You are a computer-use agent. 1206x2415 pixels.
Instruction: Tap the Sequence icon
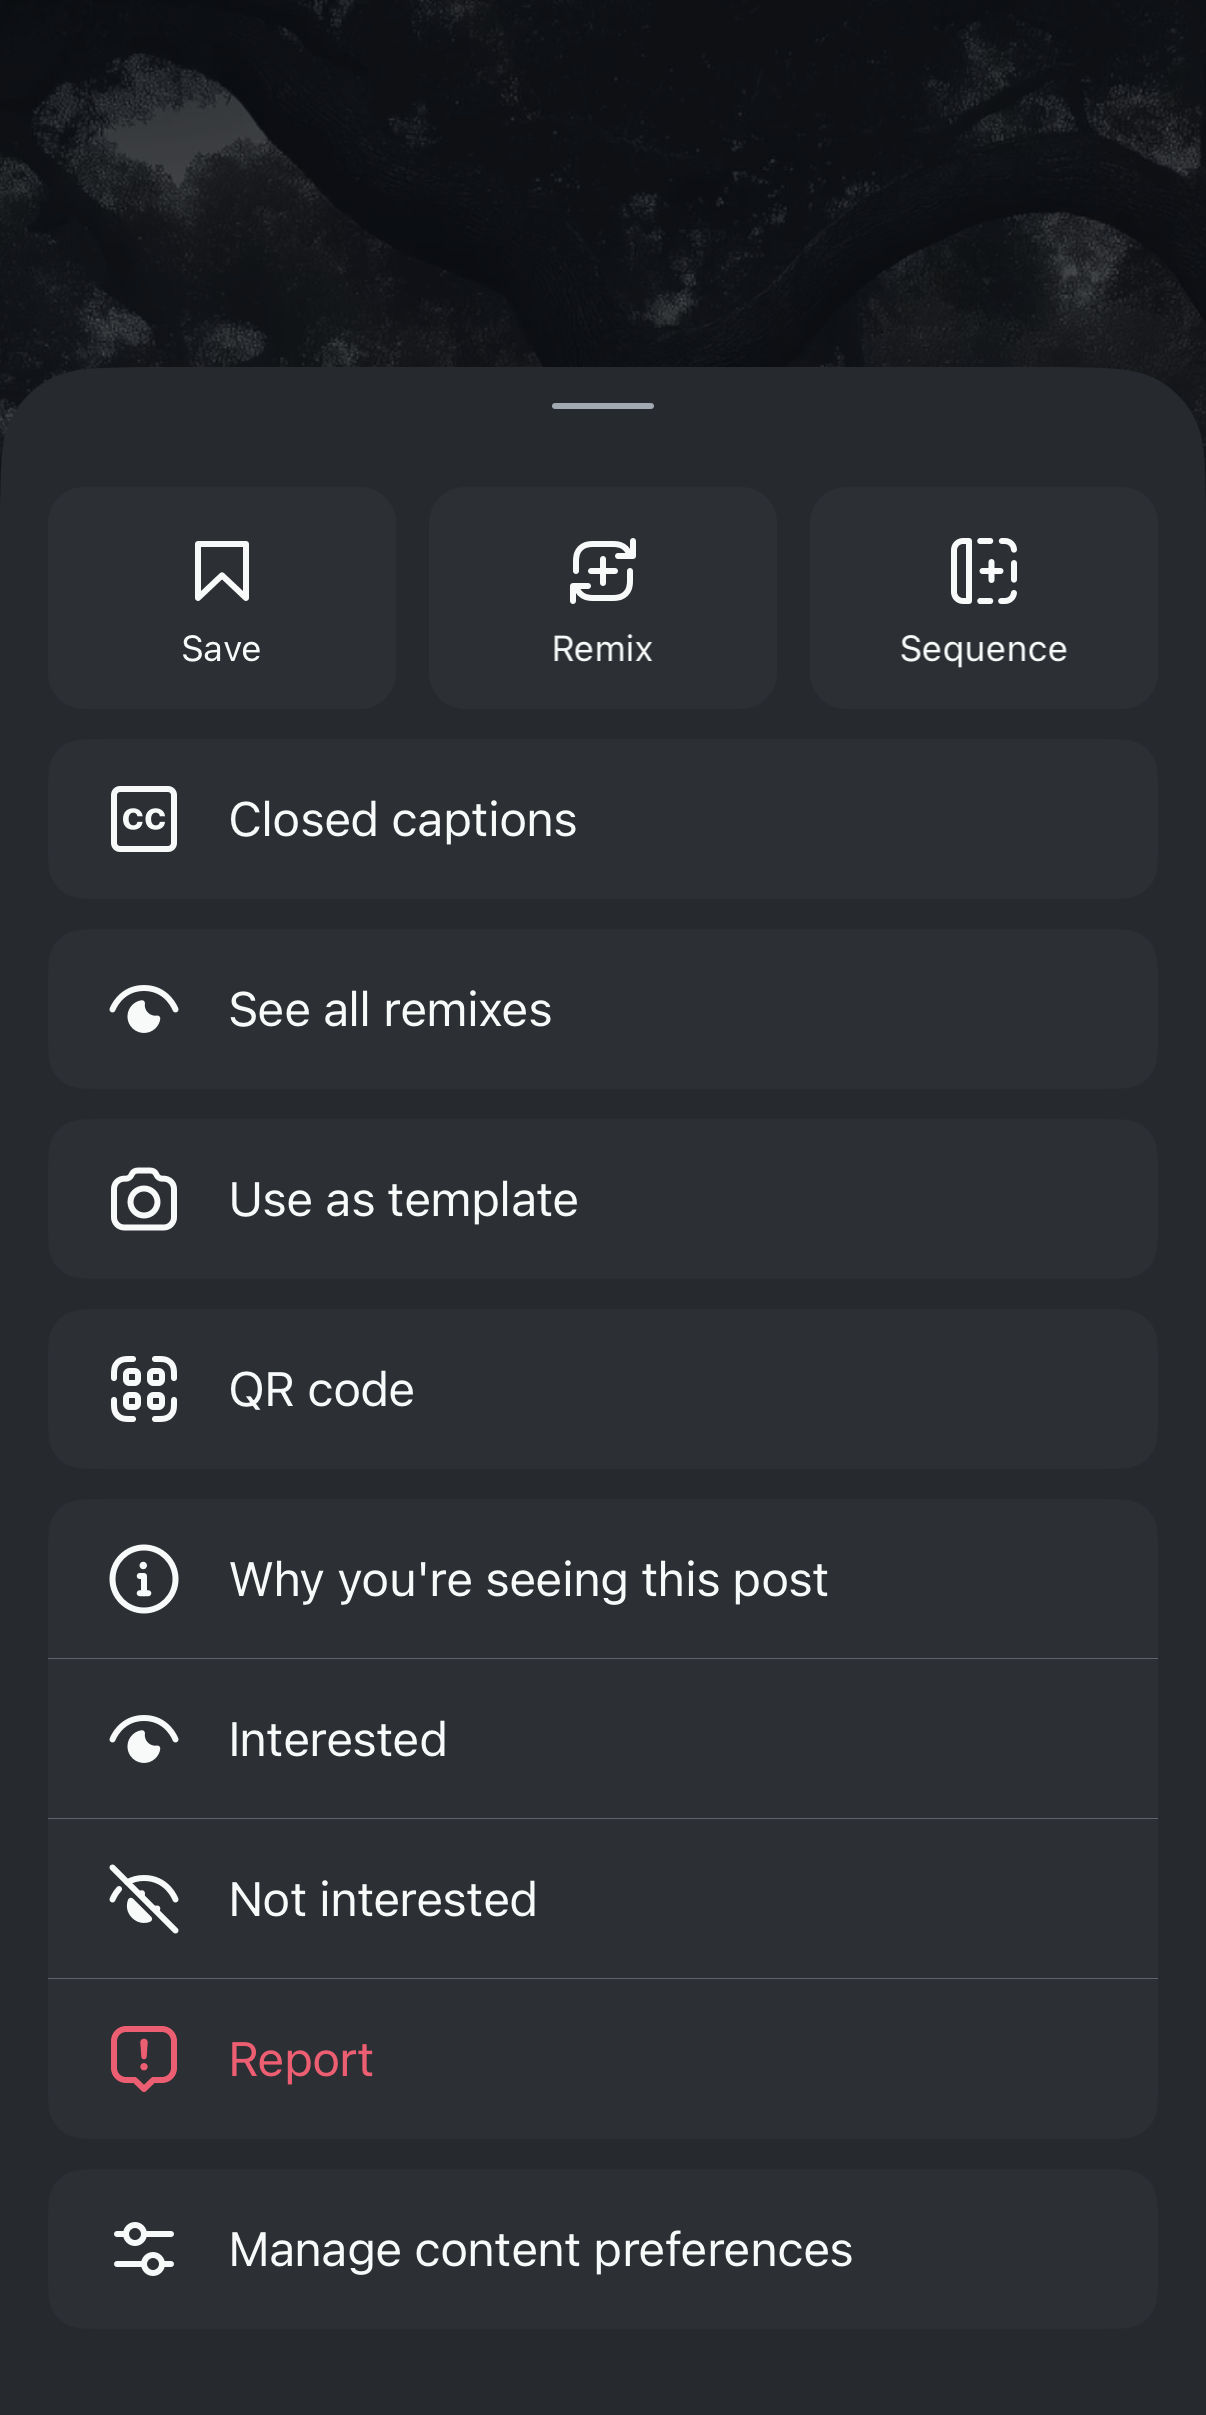[984, 571]
